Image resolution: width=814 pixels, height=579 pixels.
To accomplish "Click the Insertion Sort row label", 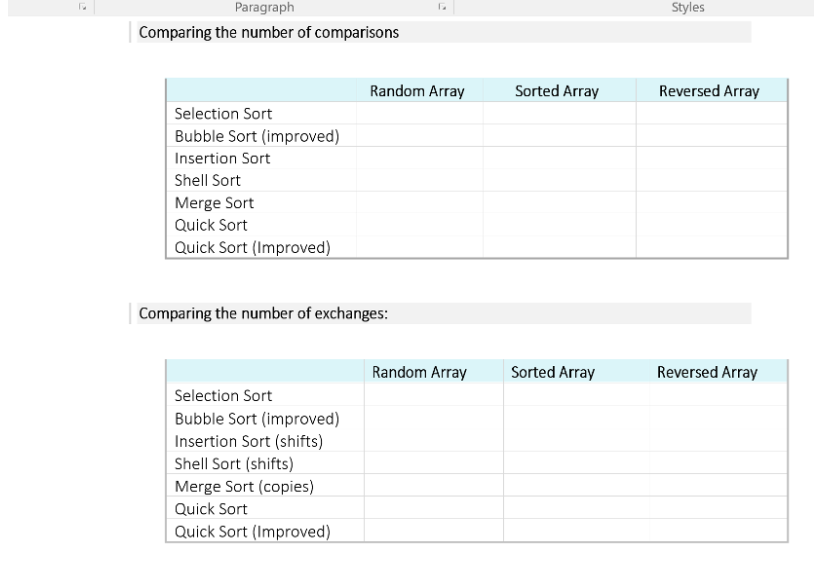I will tap(222, 158).
